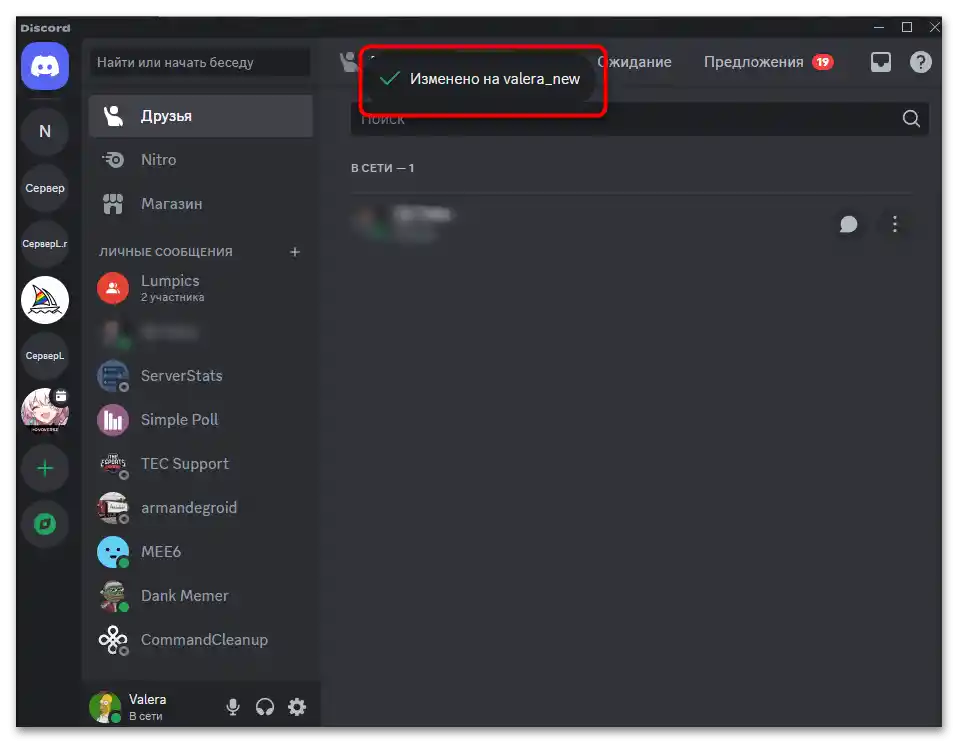Viewport: 958px width, 743px height.
Task: Explore discoverable servers compass icon
Action: click(45, 524)
